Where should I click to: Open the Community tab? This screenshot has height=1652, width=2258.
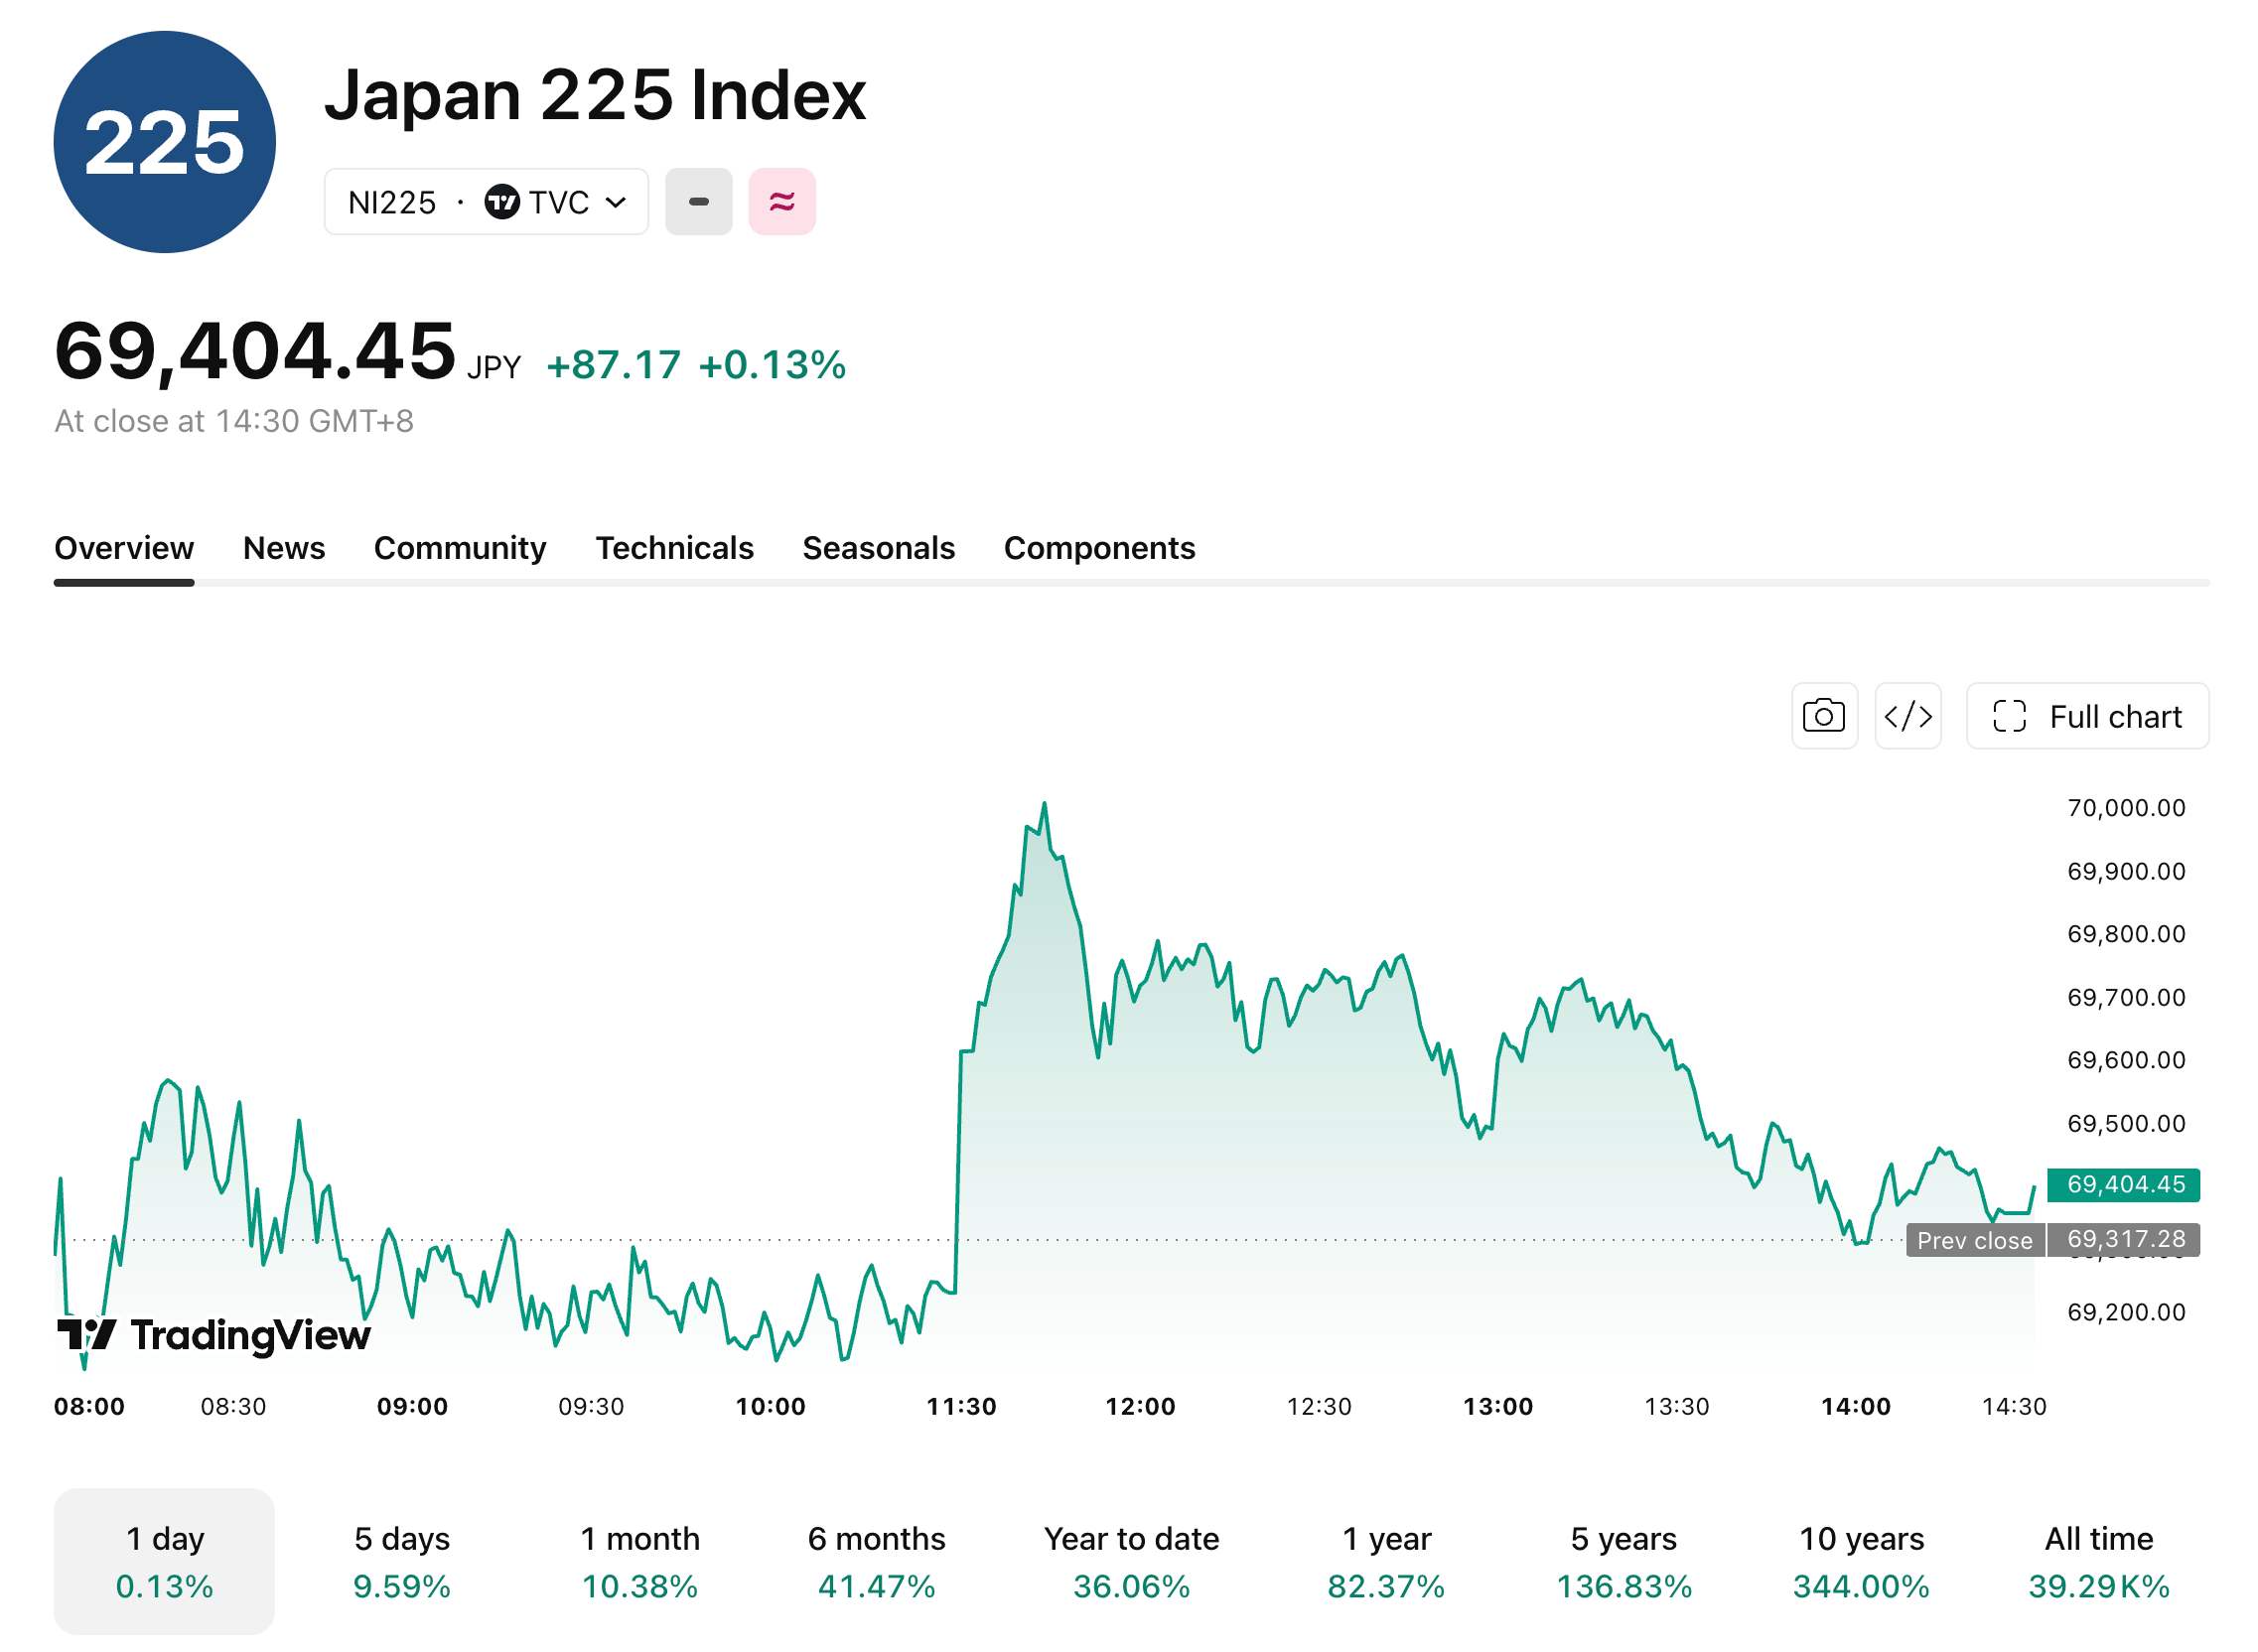coord(460,548)
